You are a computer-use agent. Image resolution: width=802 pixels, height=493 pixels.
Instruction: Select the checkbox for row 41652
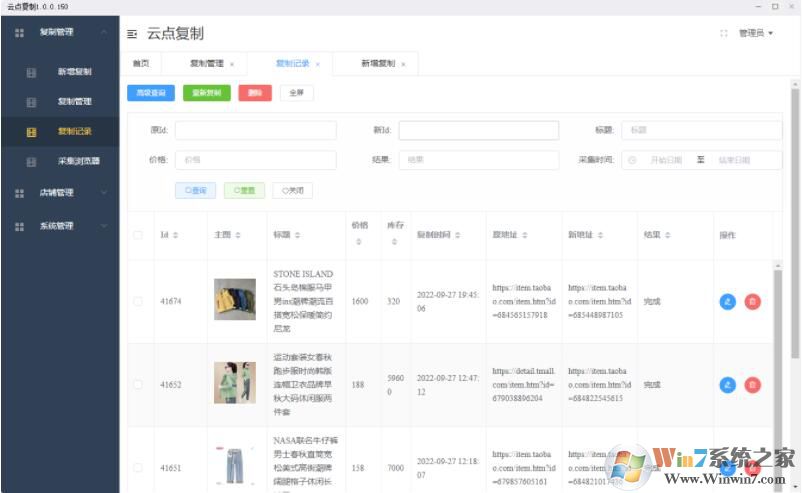pos(138,384)
